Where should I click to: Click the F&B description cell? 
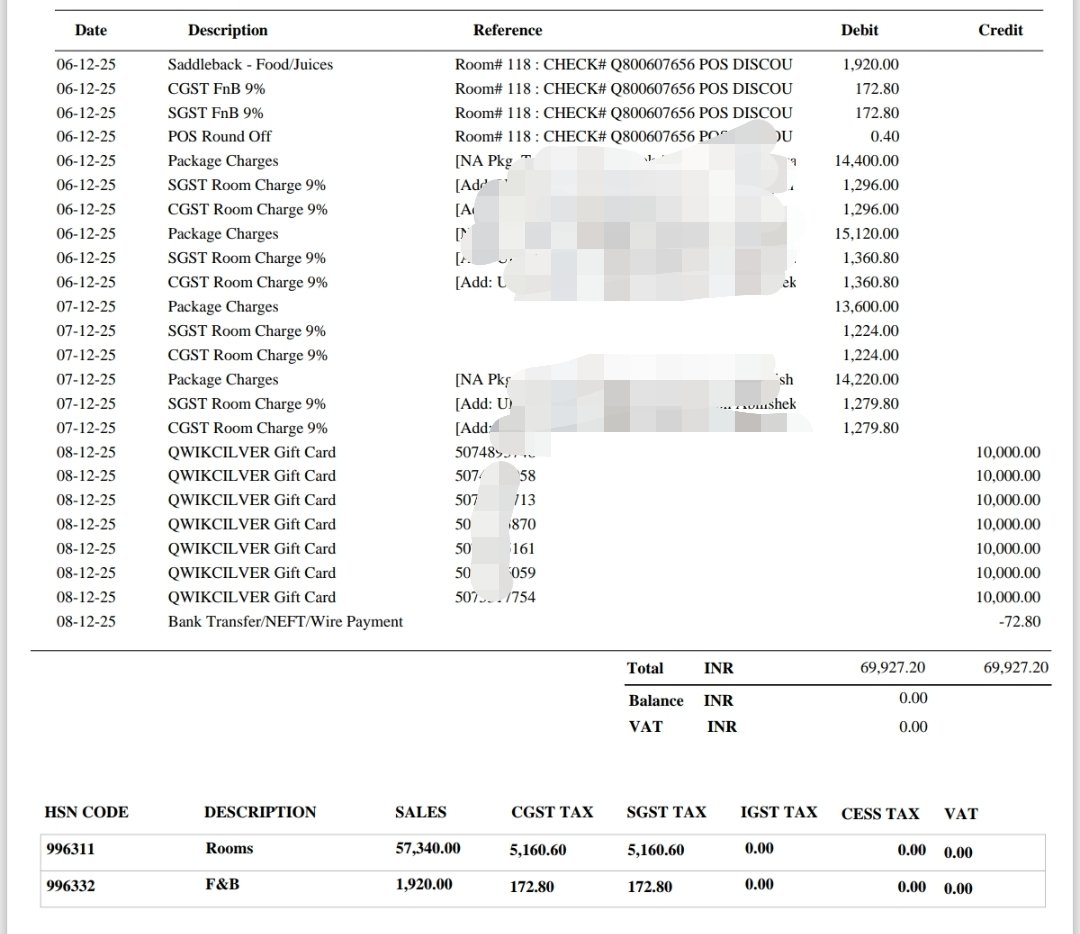tap(222, 884)
